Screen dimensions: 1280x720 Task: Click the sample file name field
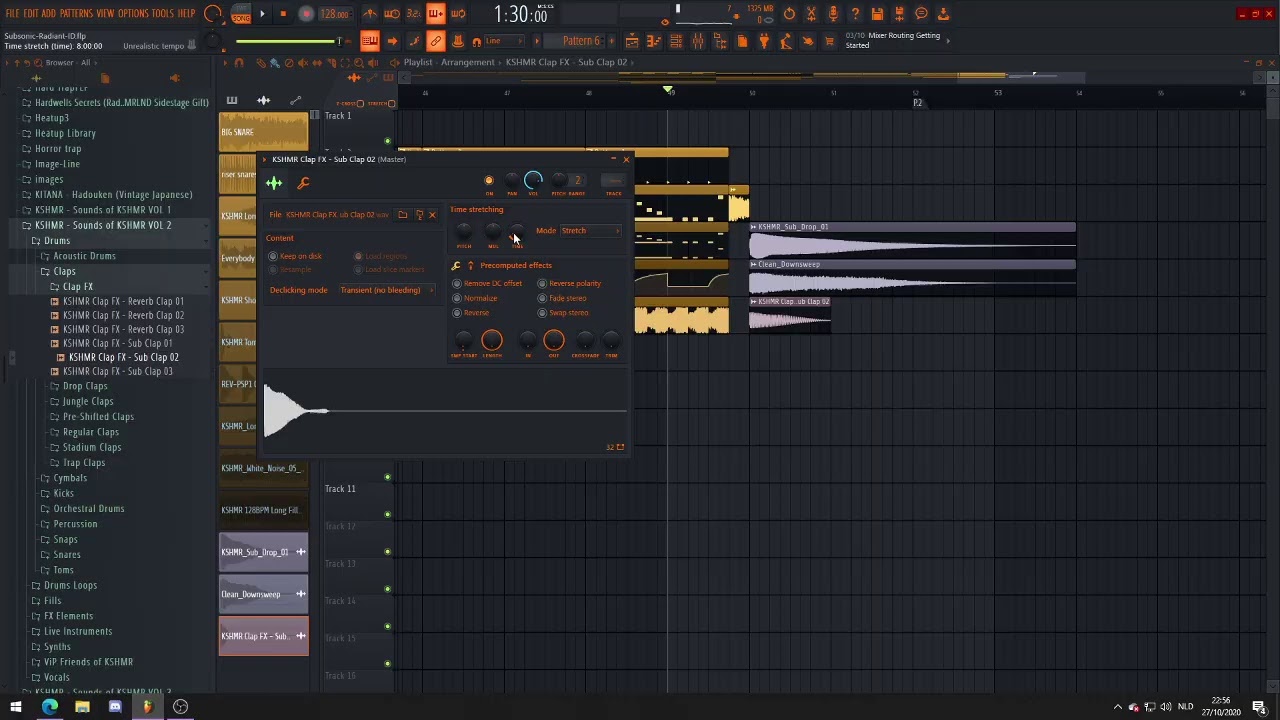(x=330, y=215)
